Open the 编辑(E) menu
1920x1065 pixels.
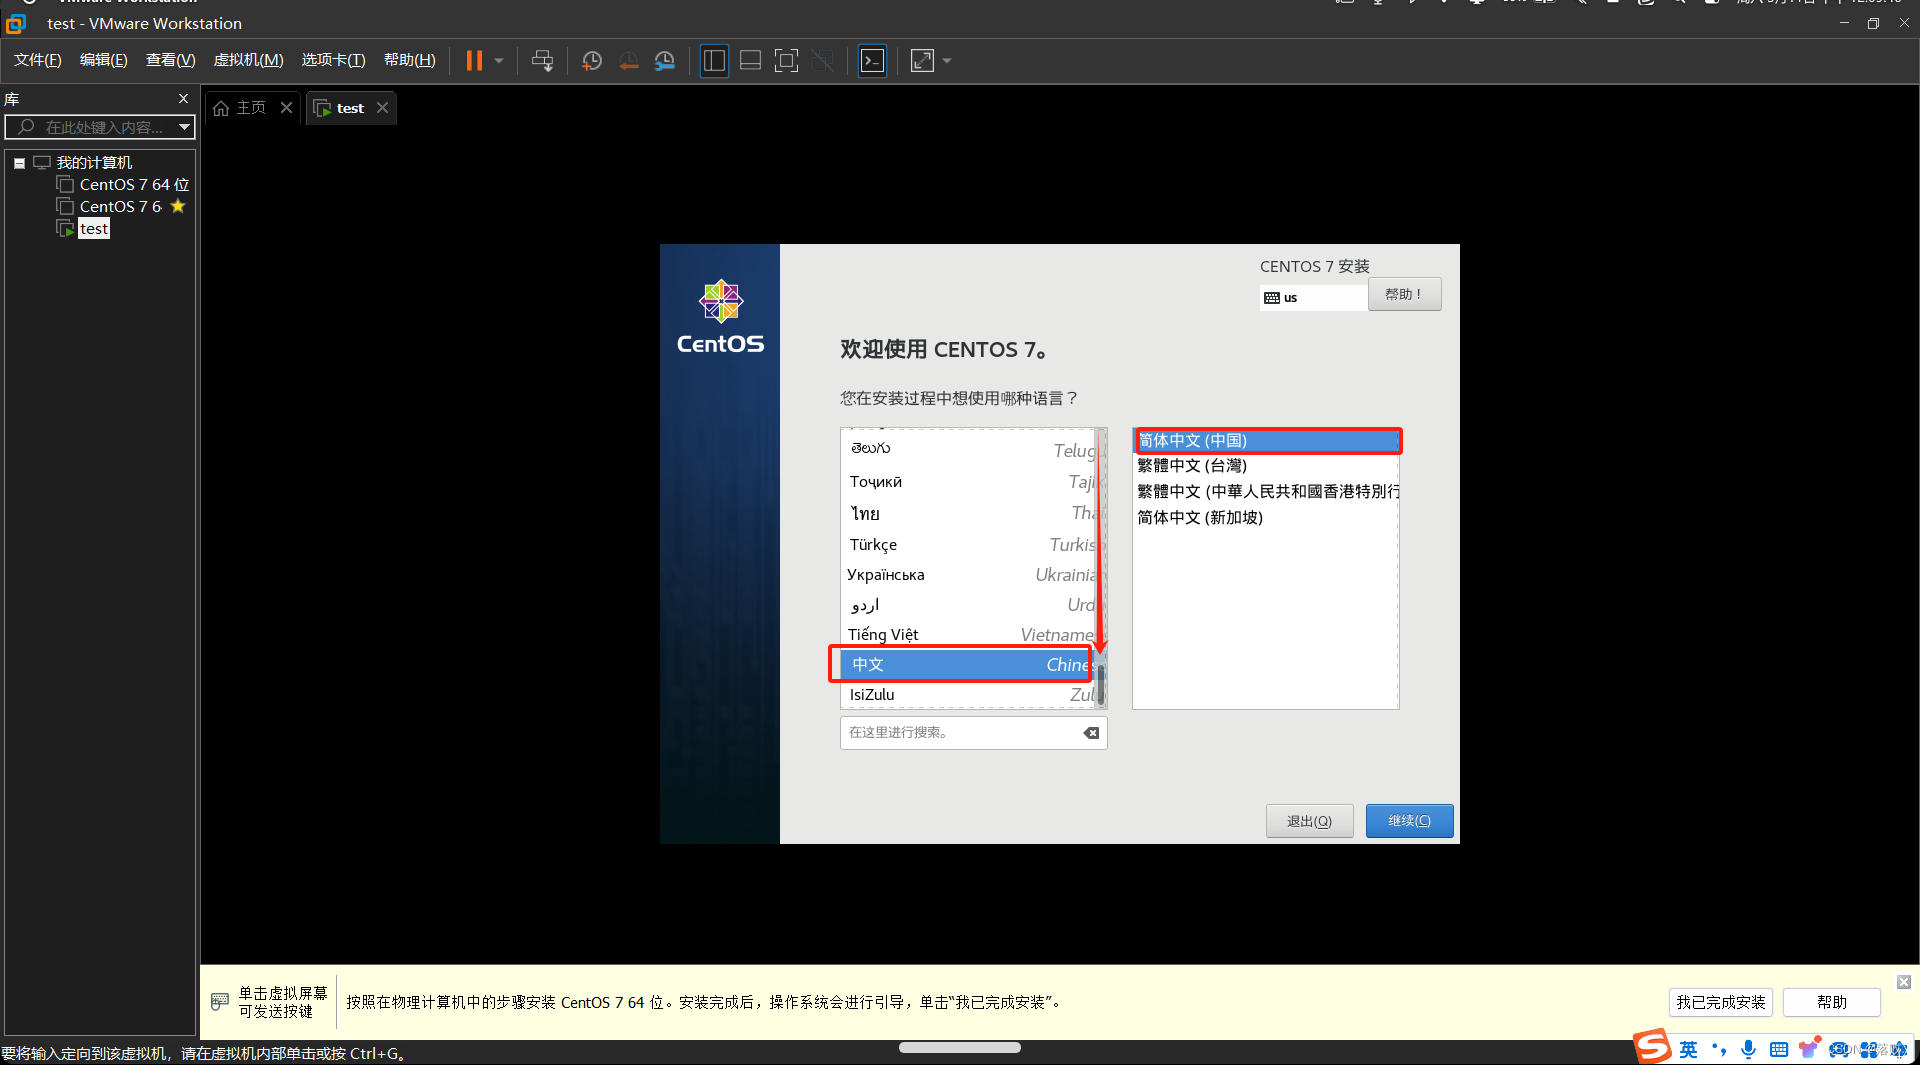(103, 60)
